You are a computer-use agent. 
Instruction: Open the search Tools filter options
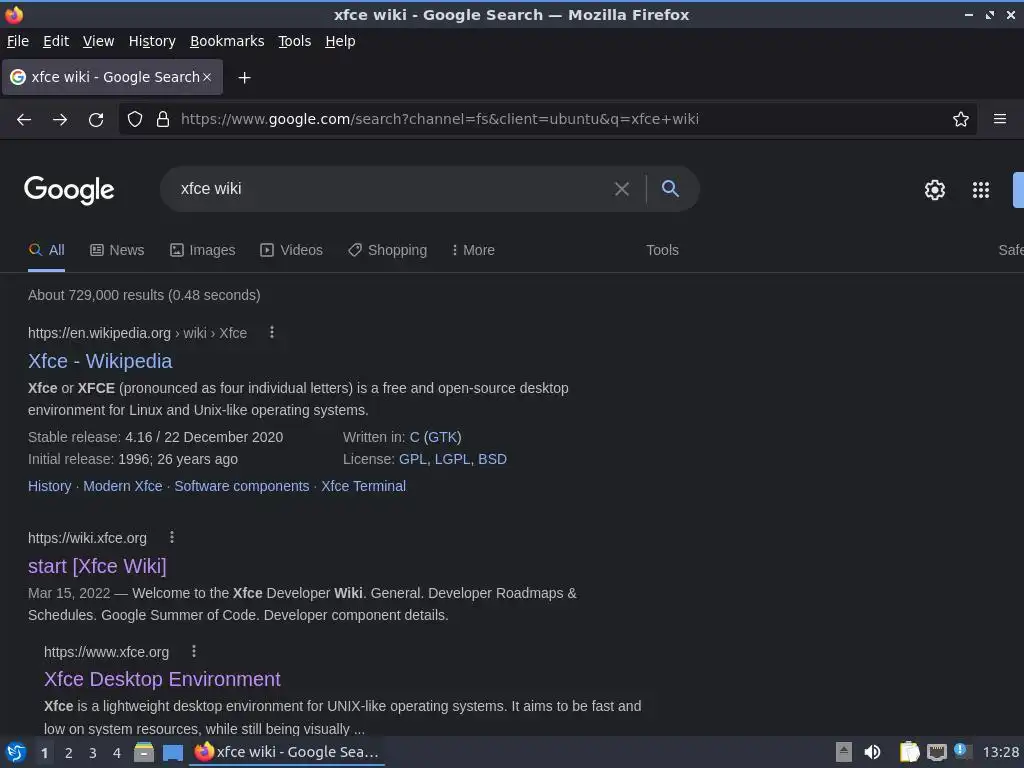[x=662, y=250]
